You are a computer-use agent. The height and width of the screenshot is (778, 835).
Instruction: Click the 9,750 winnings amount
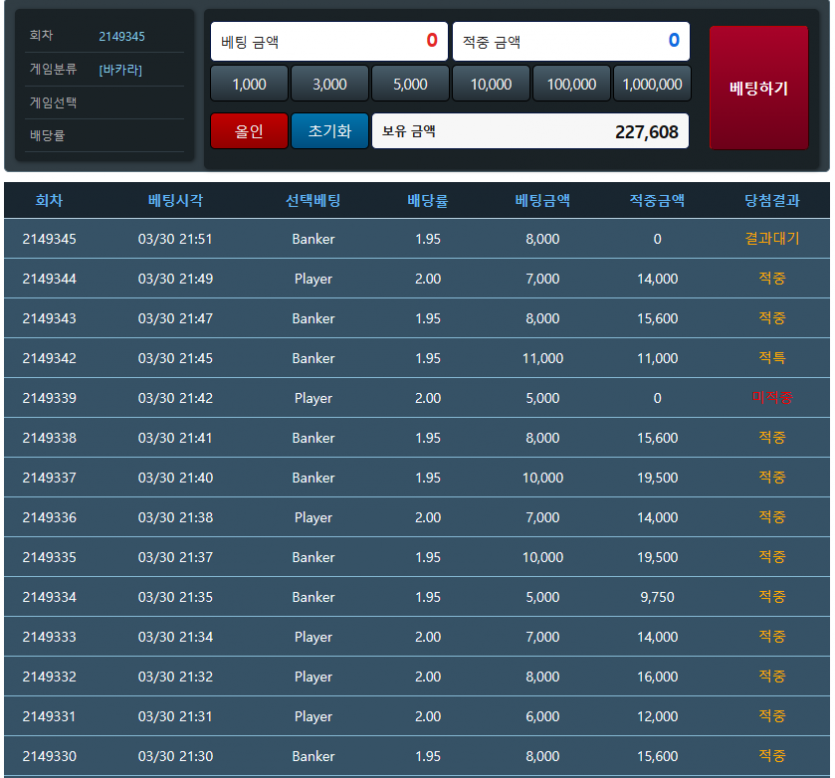[x=657, y=597]
